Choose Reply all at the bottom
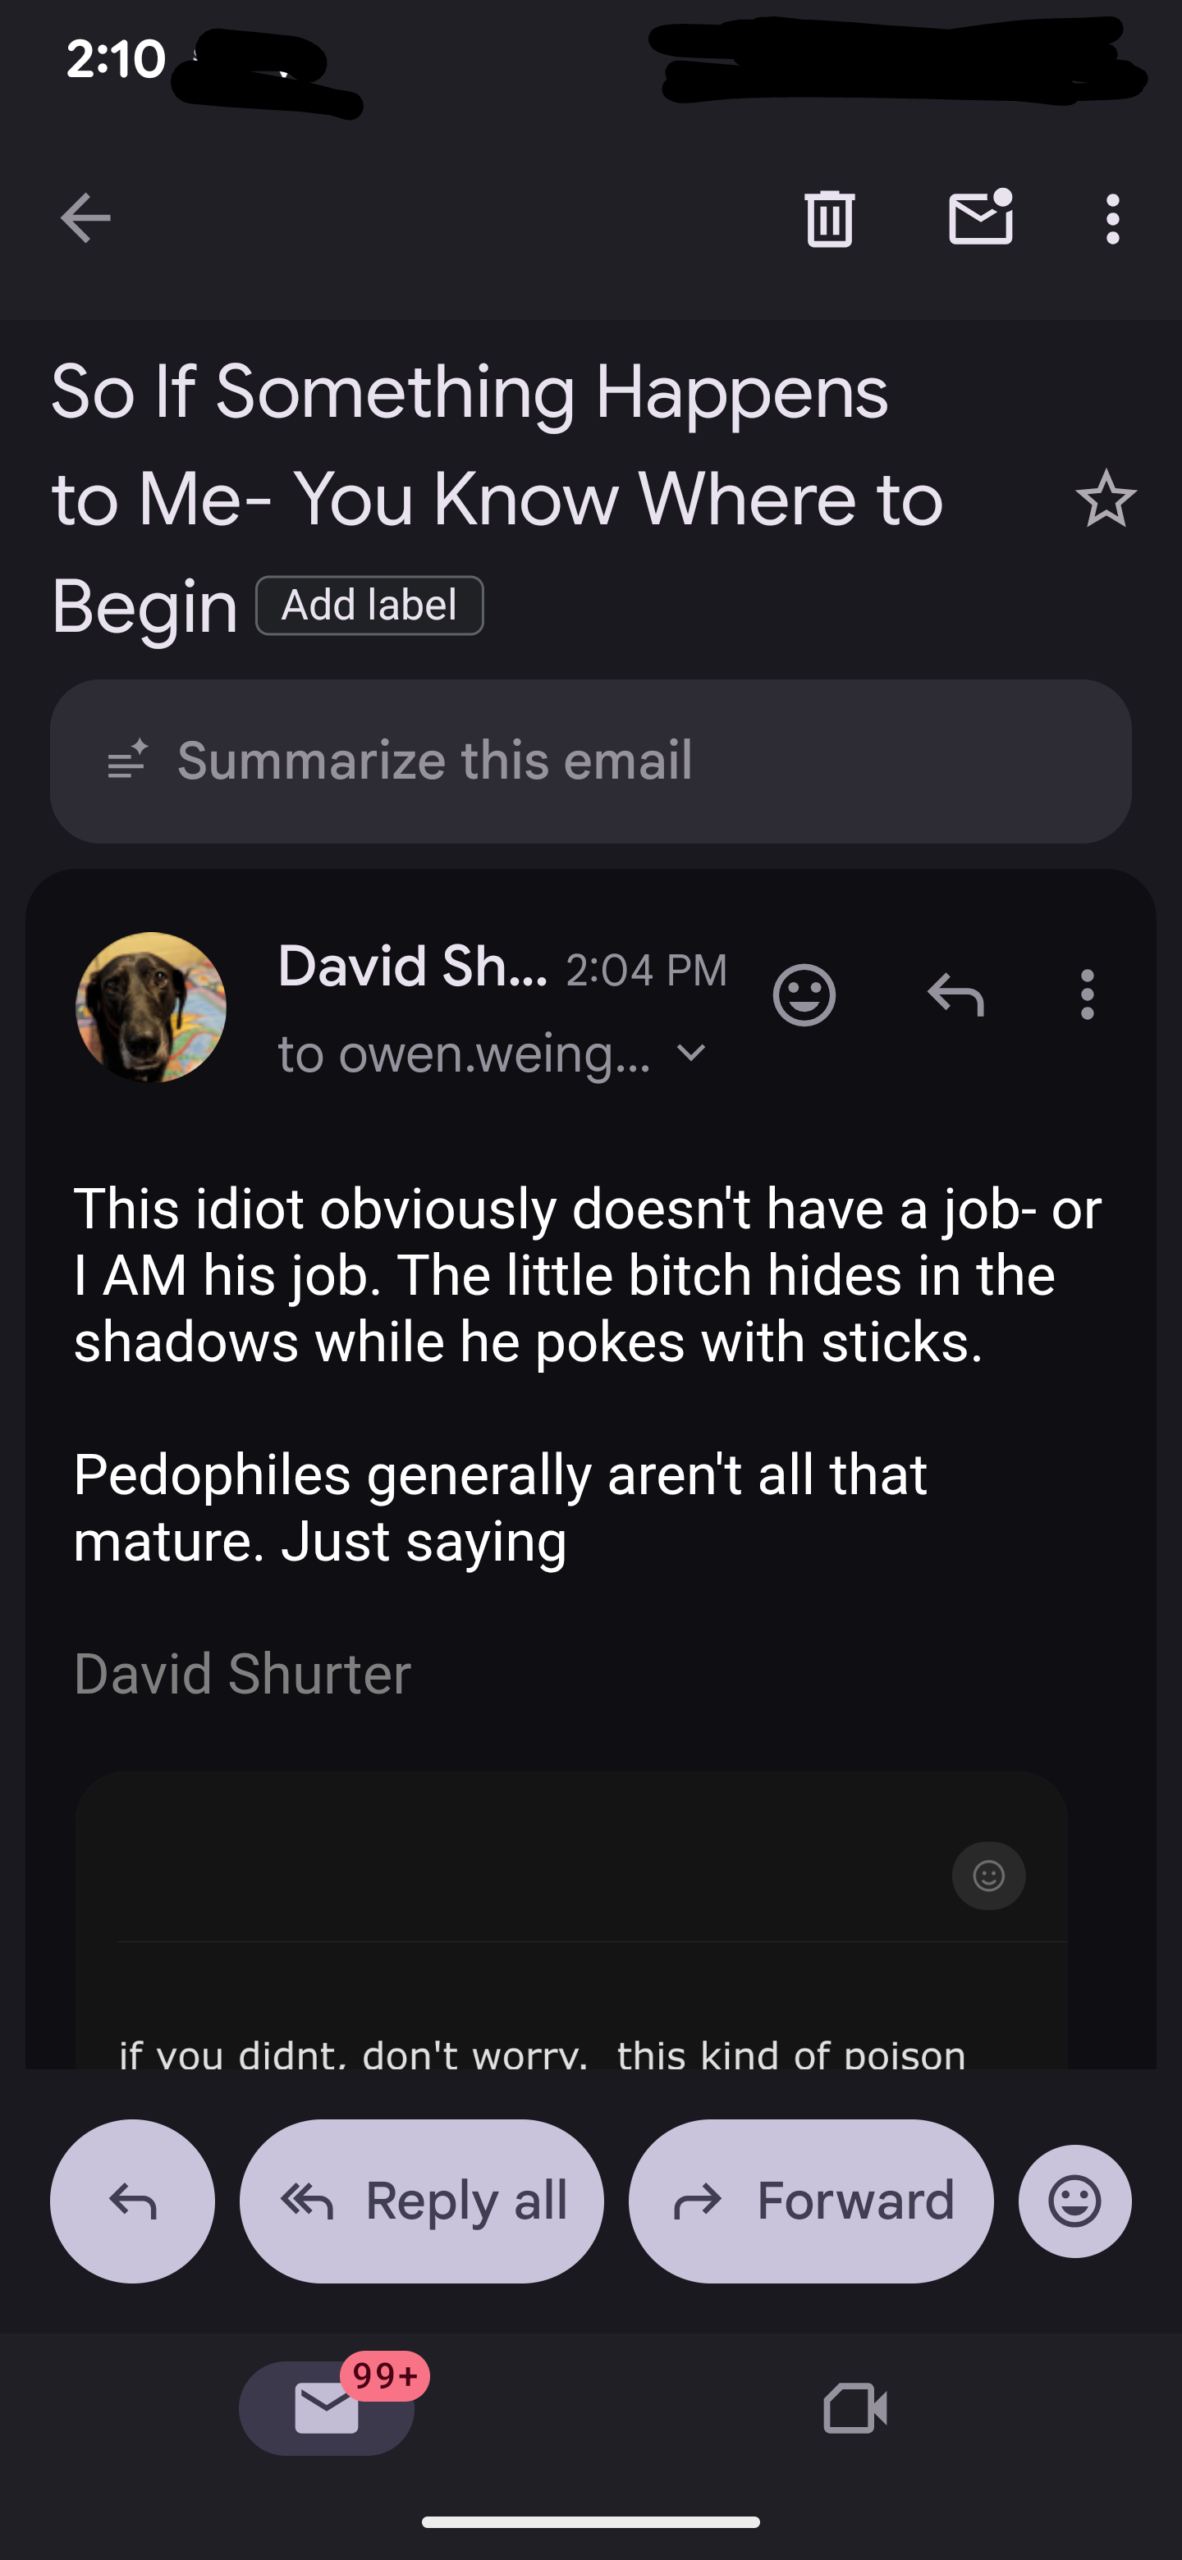This screenshot has height=2560, width=1182. coord(421,2201)
